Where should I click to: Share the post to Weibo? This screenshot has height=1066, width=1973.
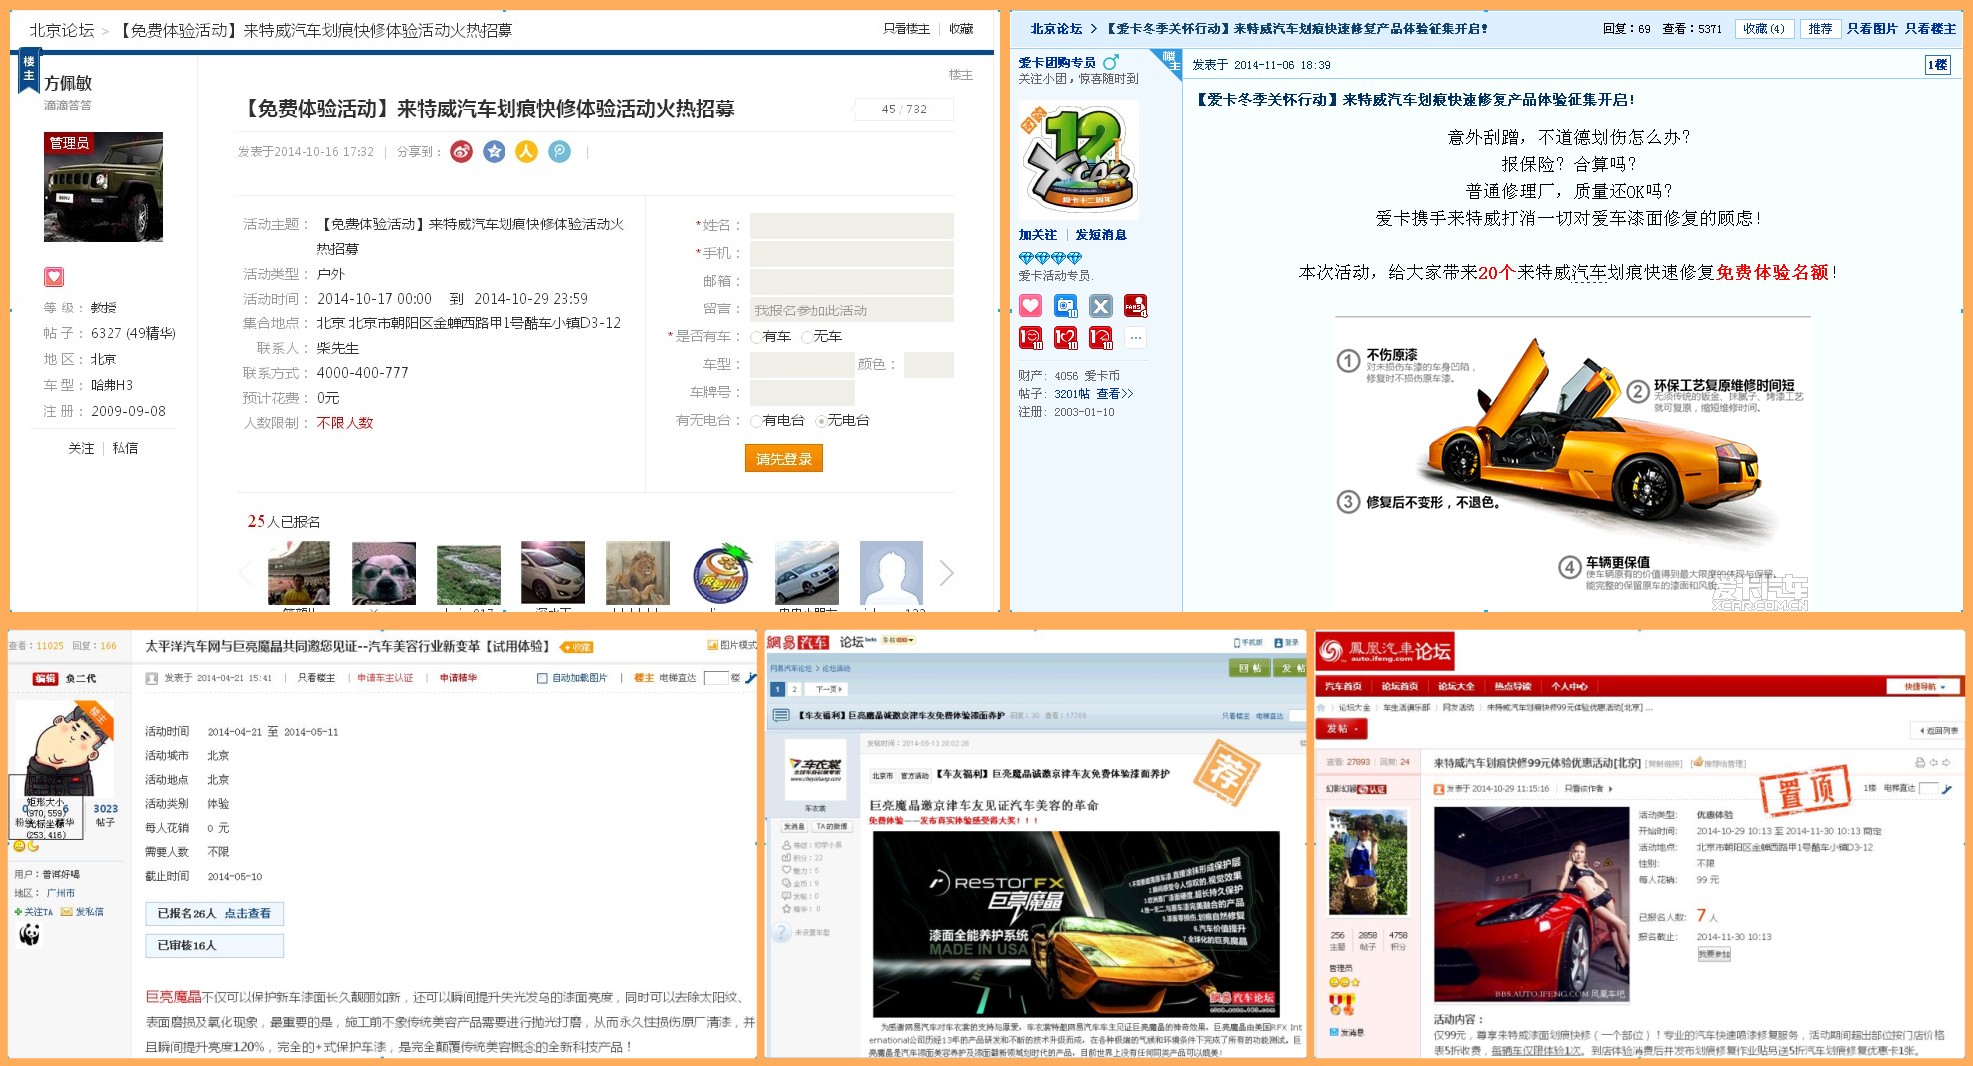(461, 152)
